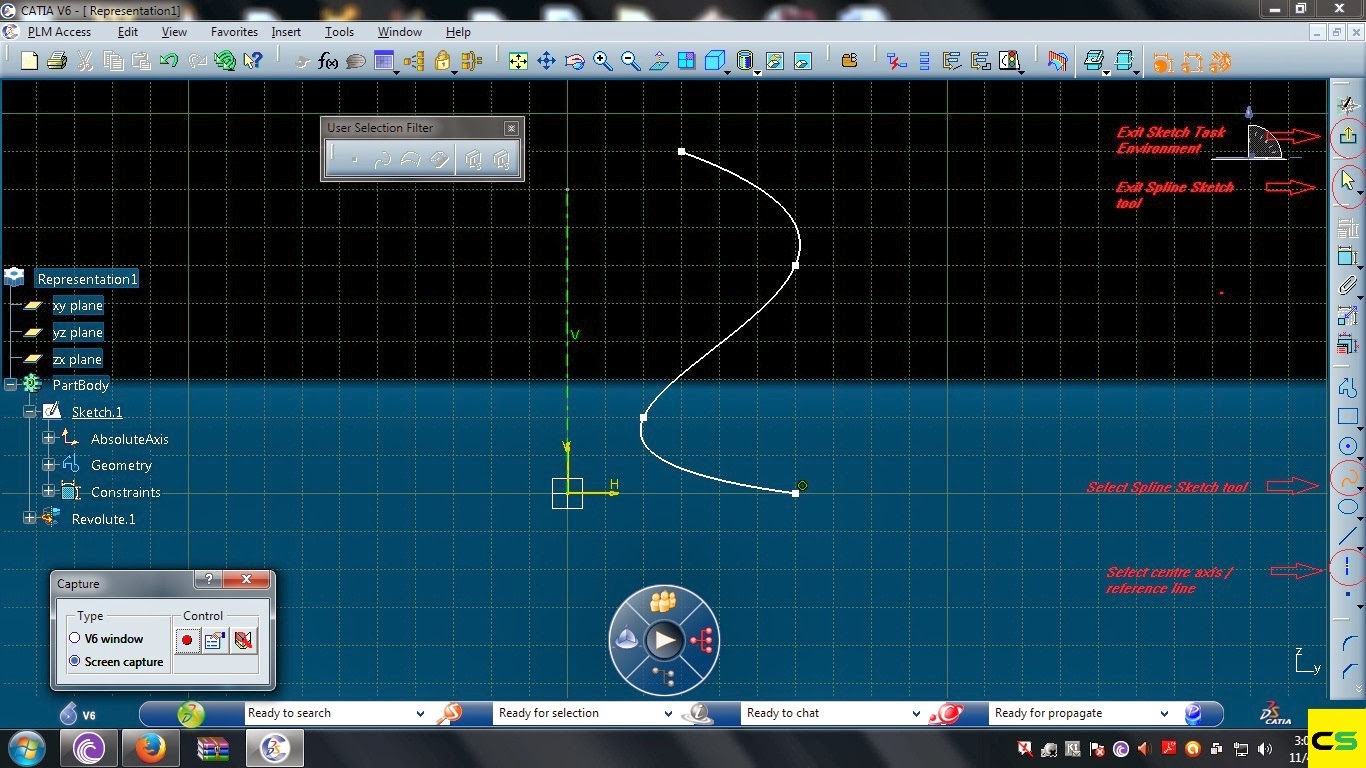
Task: Open the Insert menu
Action: click(x=286, y=32)
